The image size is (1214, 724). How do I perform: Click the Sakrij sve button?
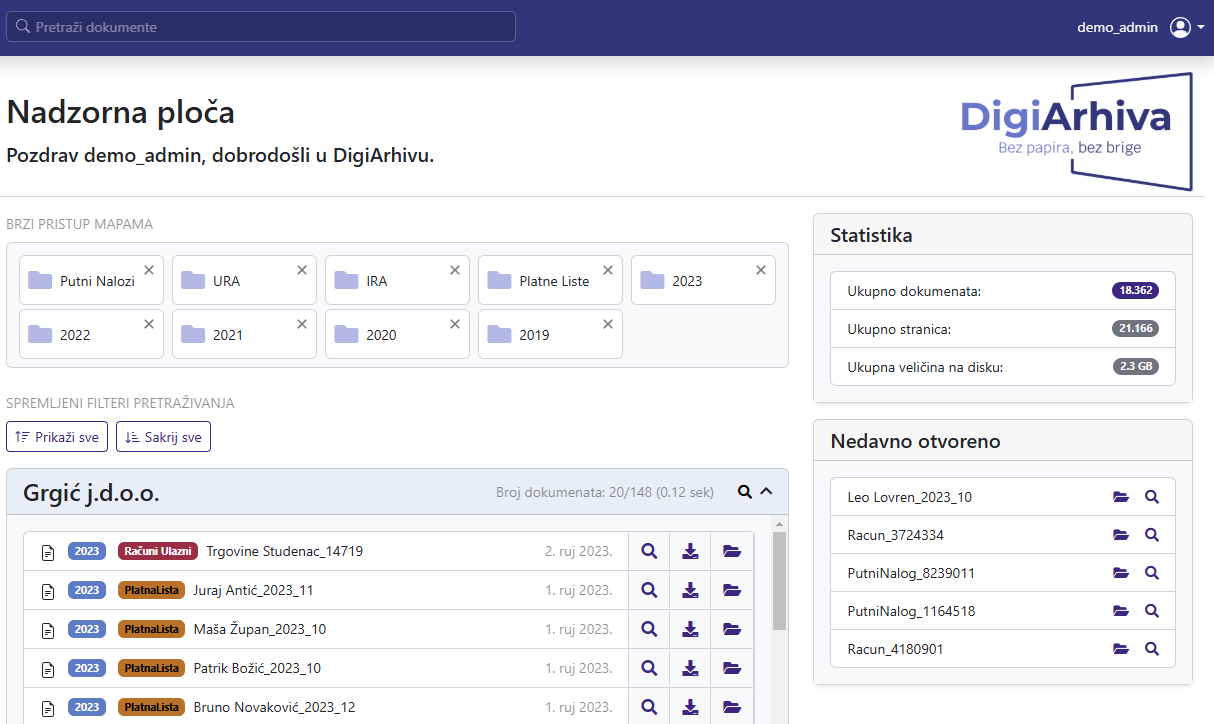coord(163,436)
